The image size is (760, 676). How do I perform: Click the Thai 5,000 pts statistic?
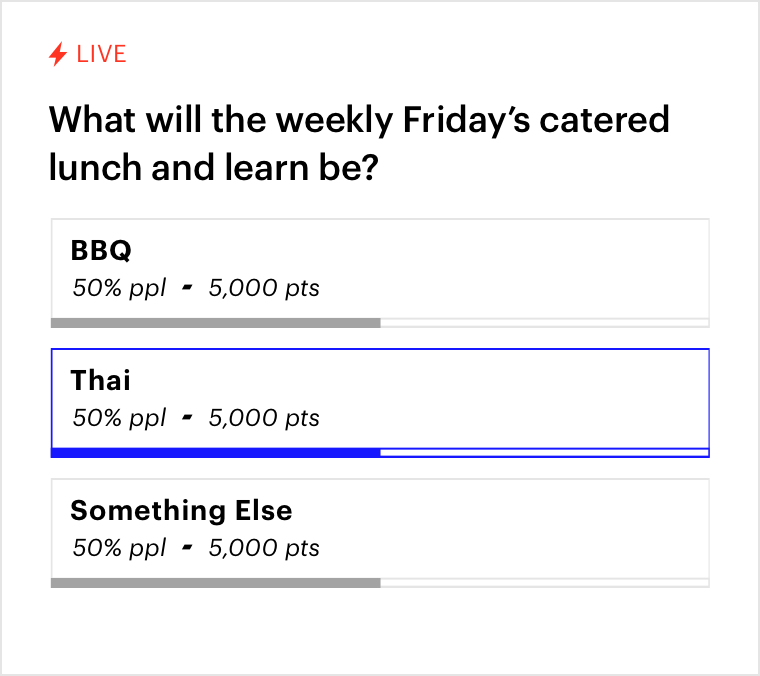click(x=264, y=418)
